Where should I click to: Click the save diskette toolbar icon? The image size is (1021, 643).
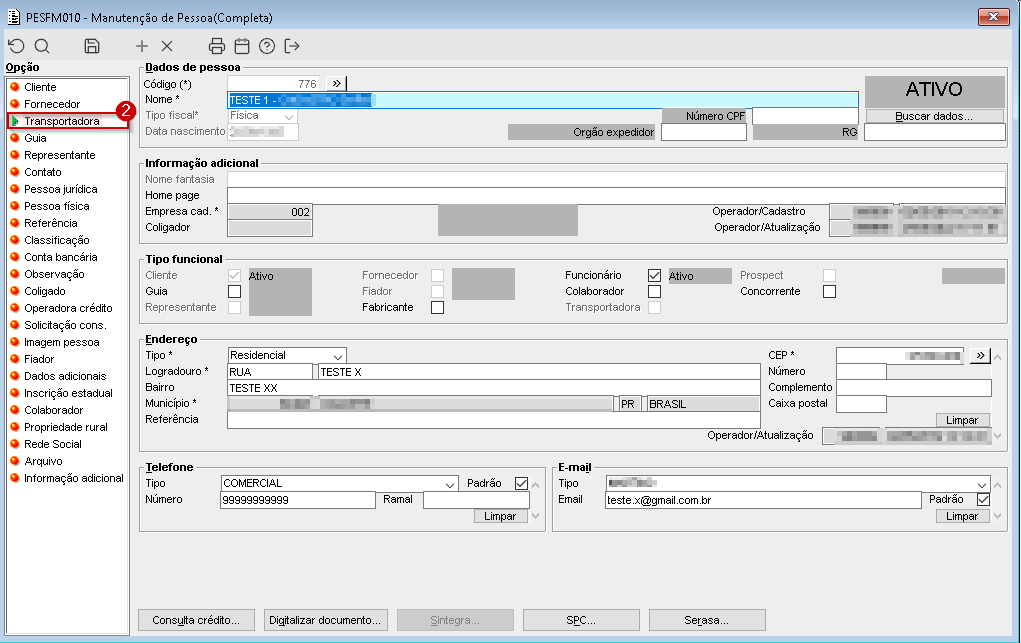[x=92, y=46]
